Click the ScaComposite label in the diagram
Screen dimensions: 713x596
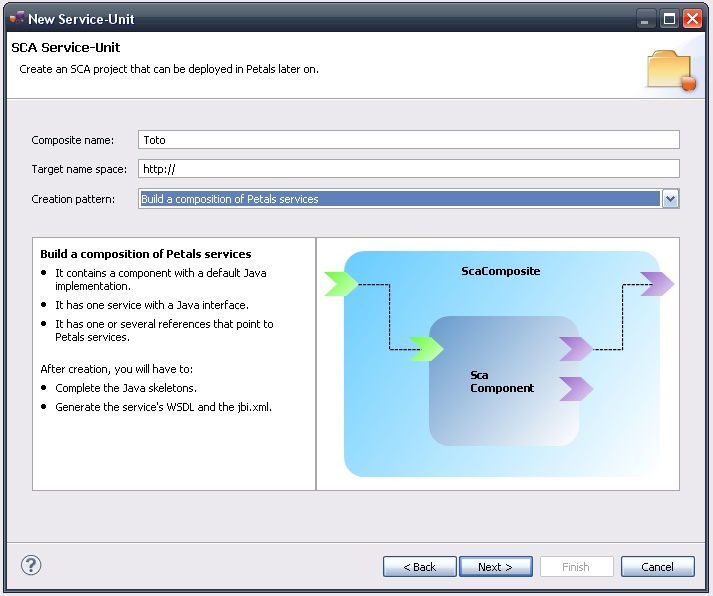point(501,271)
